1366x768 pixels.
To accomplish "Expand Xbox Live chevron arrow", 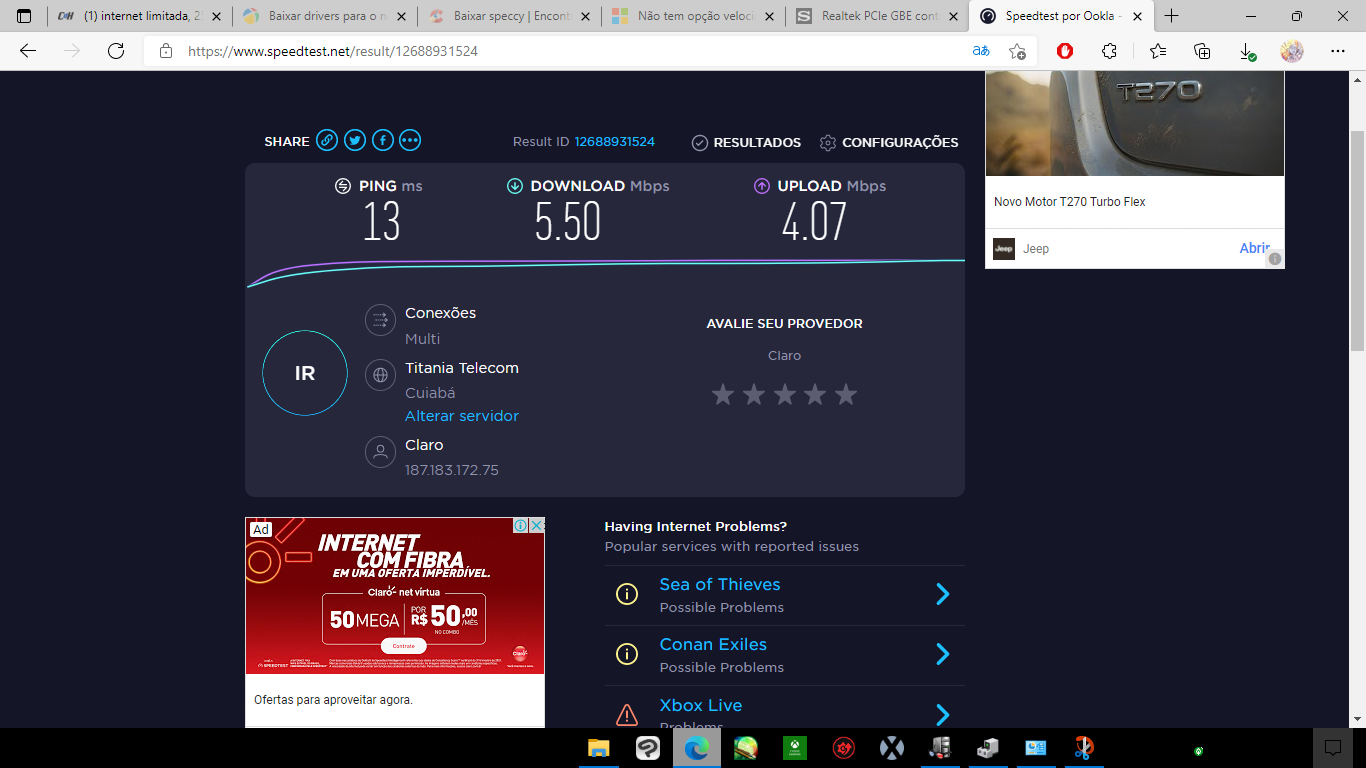I will coord(942,714).
